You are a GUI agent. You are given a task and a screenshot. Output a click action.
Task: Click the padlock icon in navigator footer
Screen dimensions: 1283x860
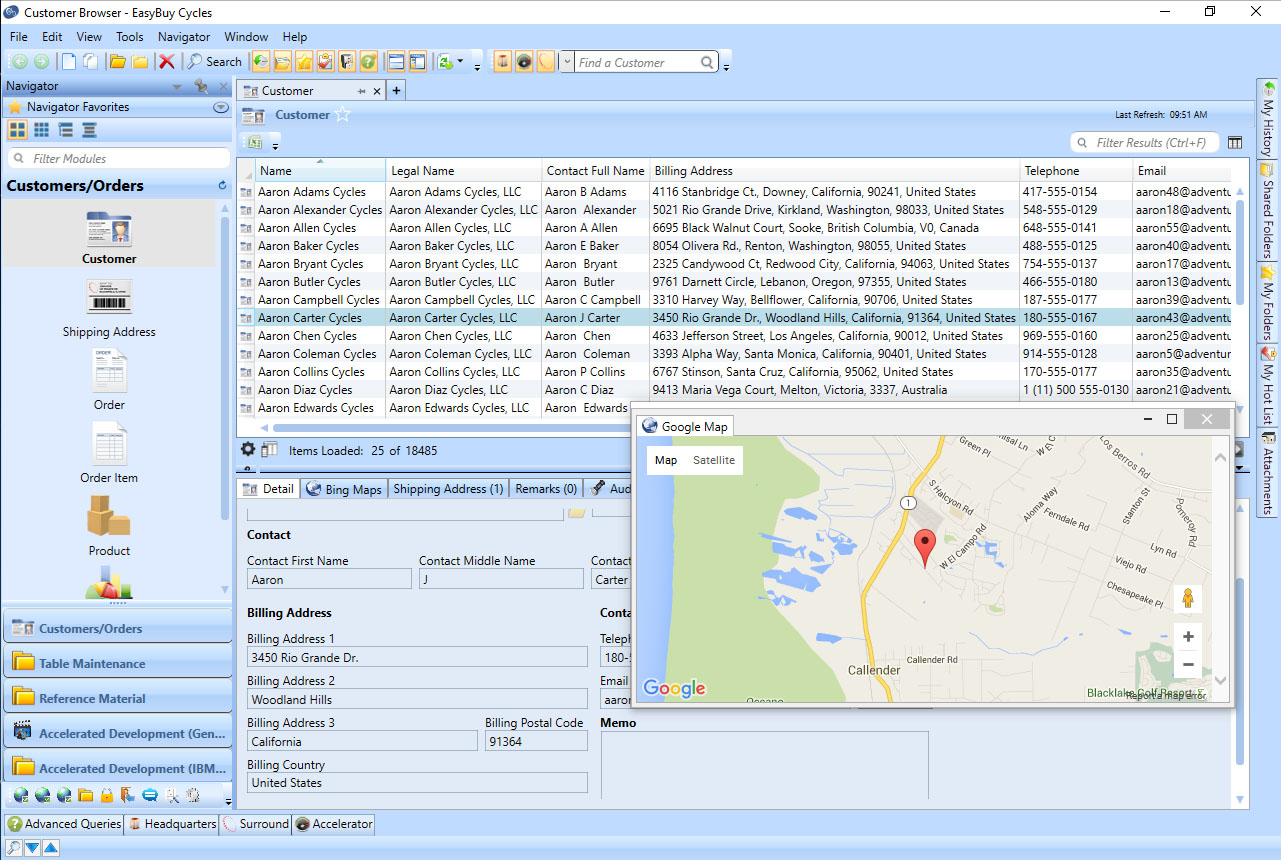tap(107, 796)
